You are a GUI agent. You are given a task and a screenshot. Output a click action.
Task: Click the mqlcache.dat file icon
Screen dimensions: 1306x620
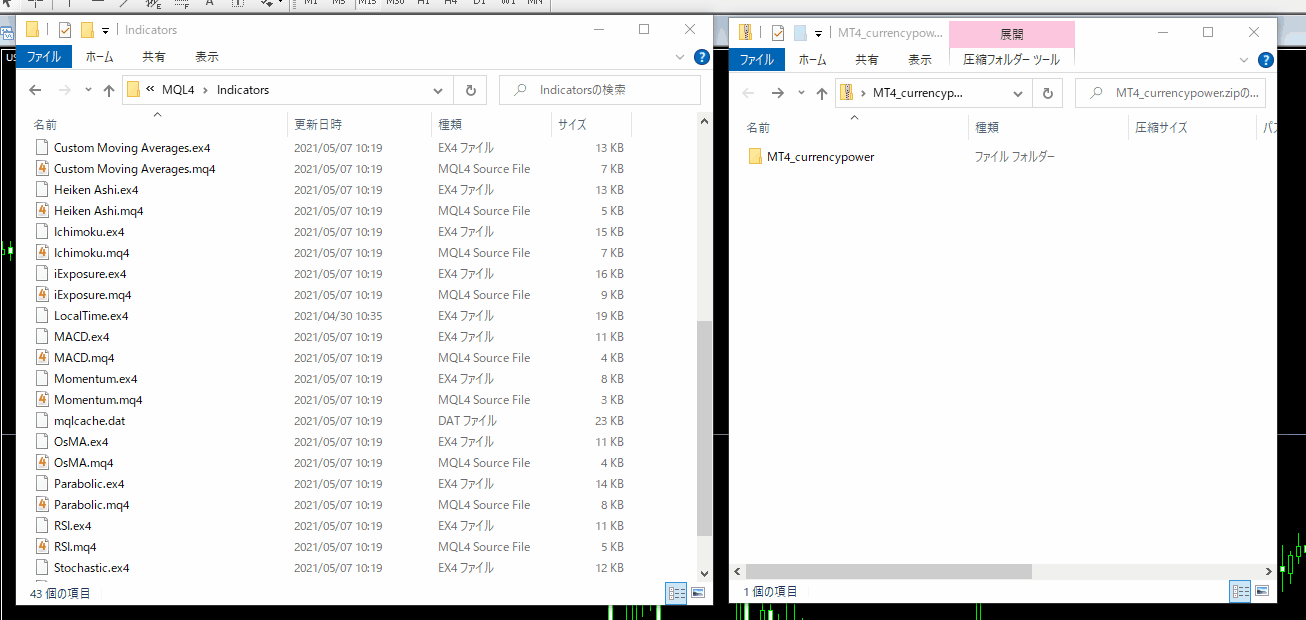pos(42,421)
